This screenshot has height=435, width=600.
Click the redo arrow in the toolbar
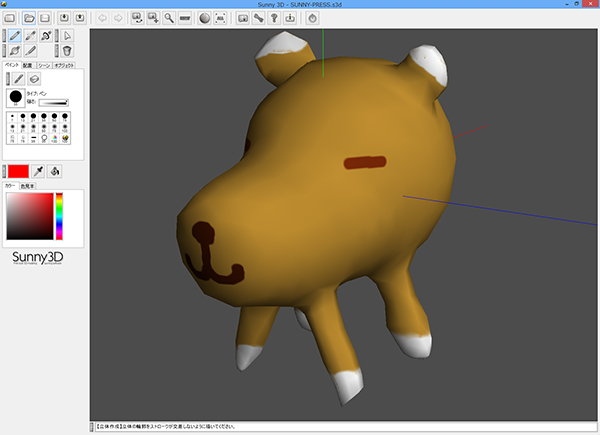tap(120, 18)
